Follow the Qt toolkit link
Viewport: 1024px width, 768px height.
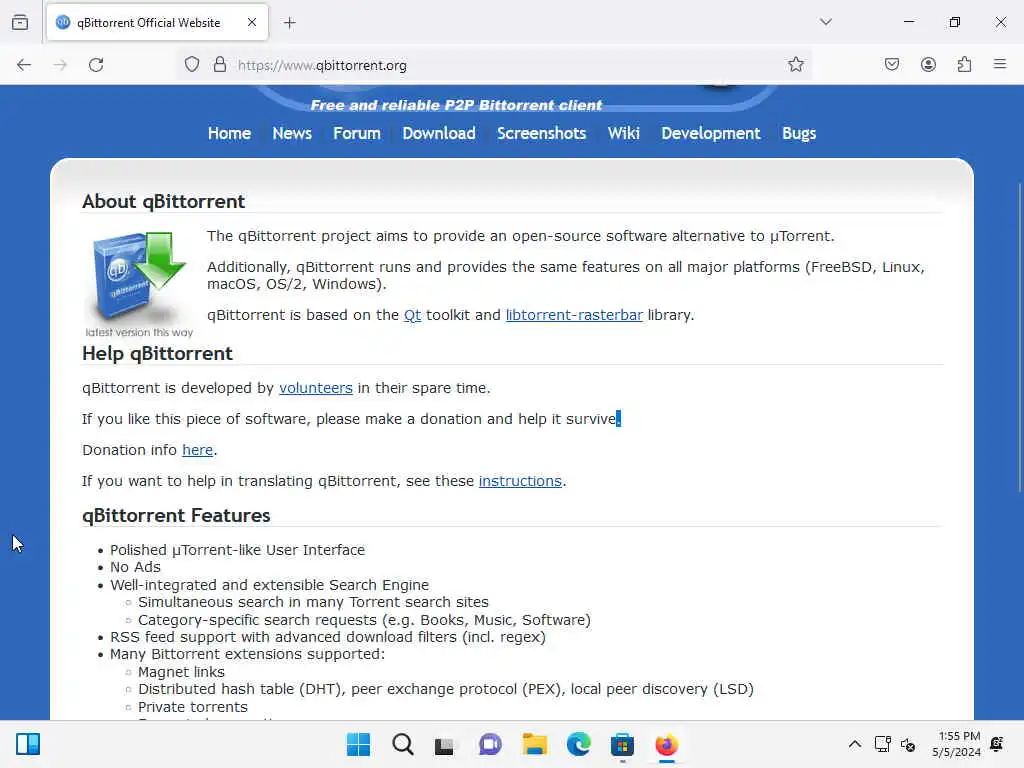pyautogui.click(x=412, y=315)
